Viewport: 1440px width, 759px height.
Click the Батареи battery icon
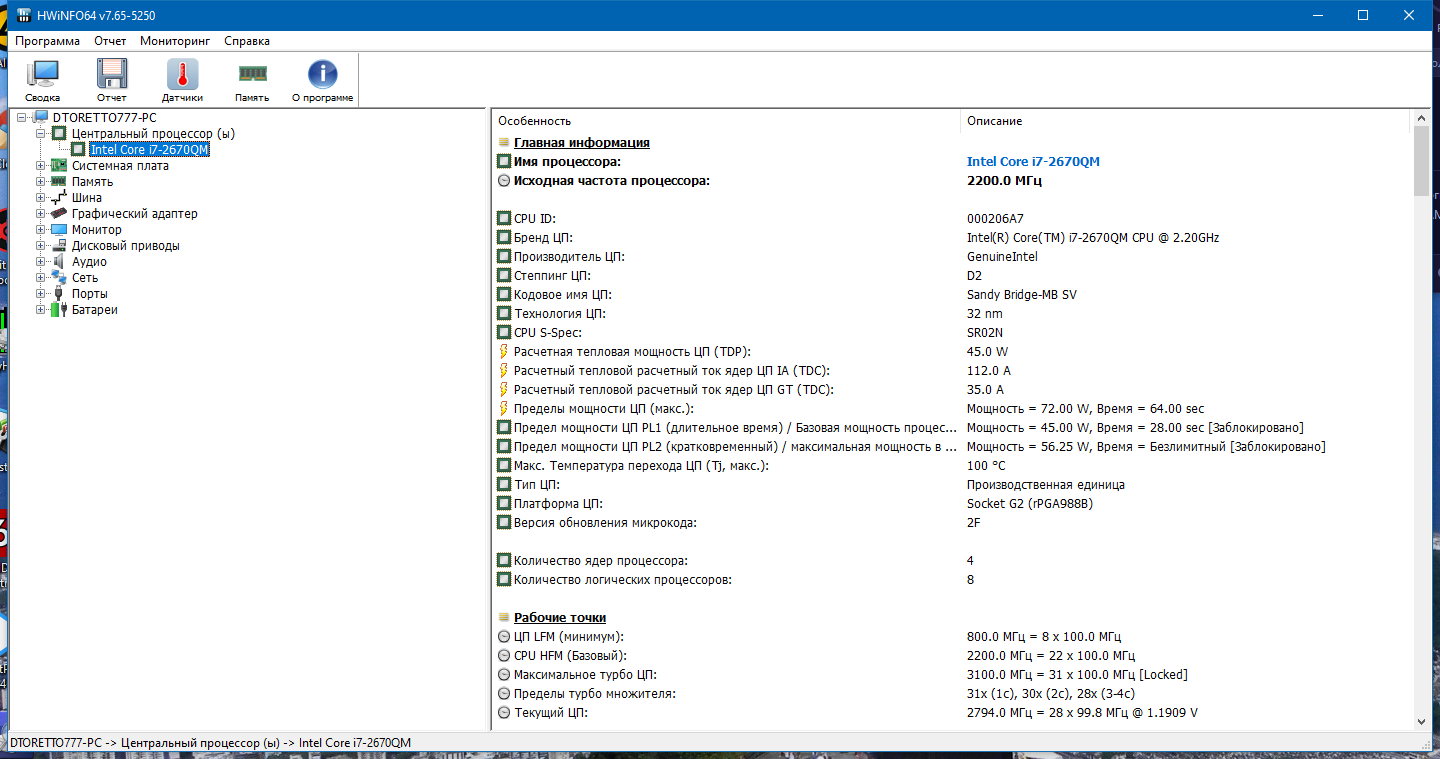pos(59,310)
